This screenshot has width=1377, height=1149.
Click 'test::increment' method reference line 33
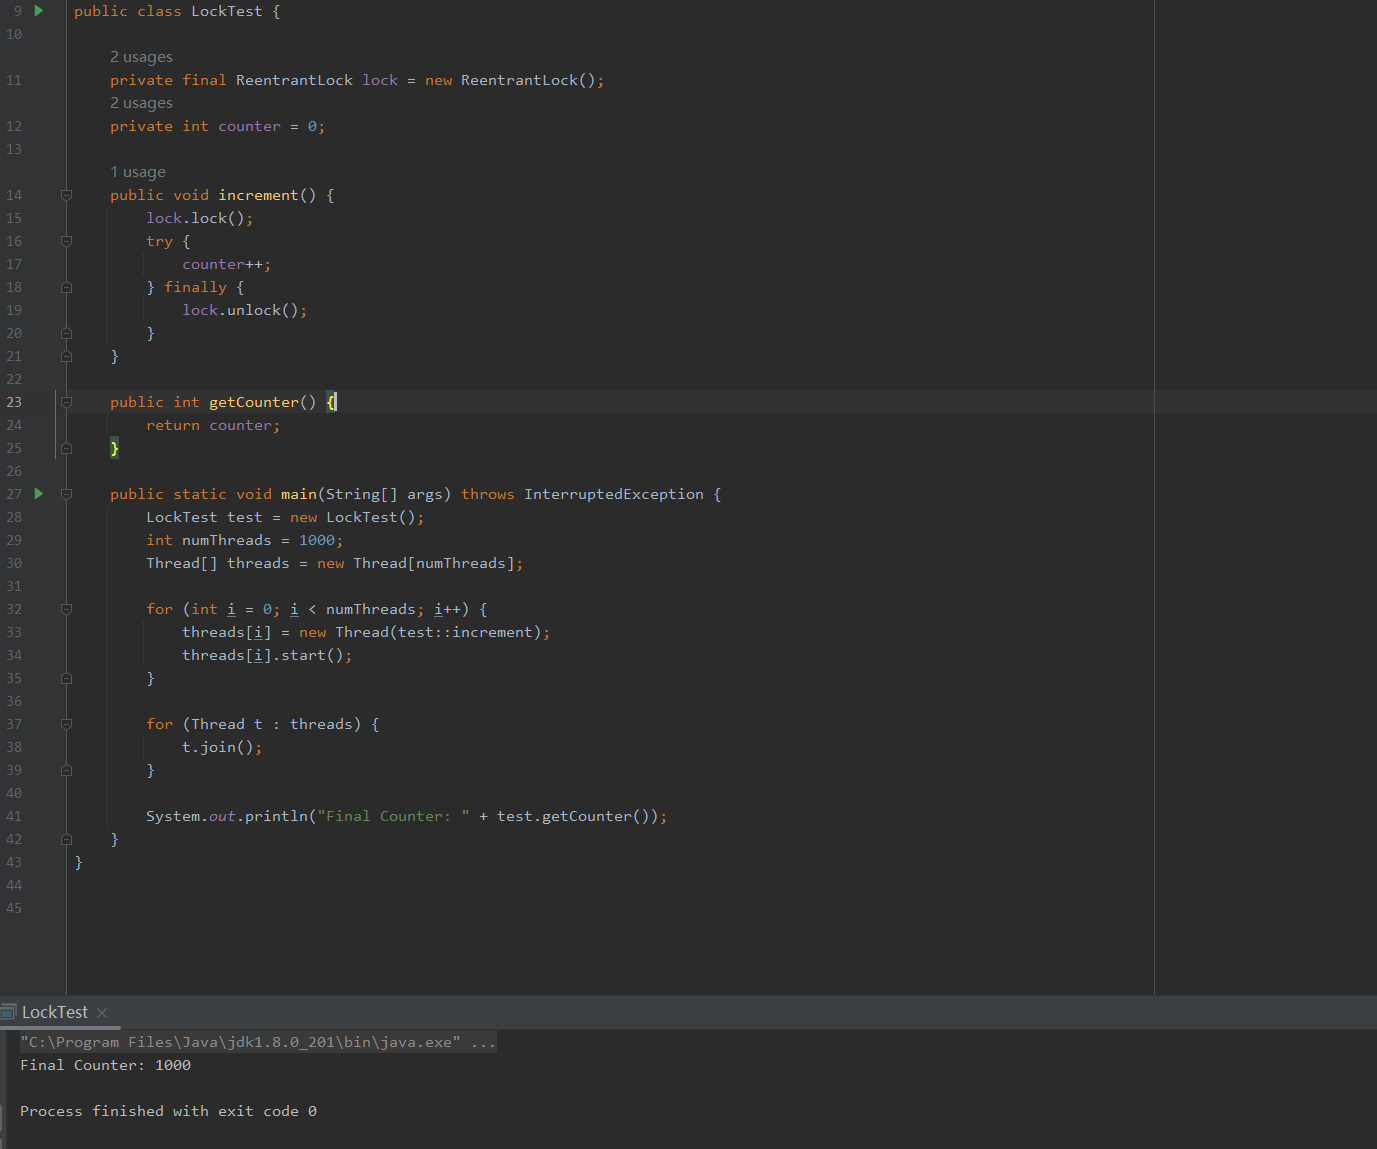(x=465, y=632)
